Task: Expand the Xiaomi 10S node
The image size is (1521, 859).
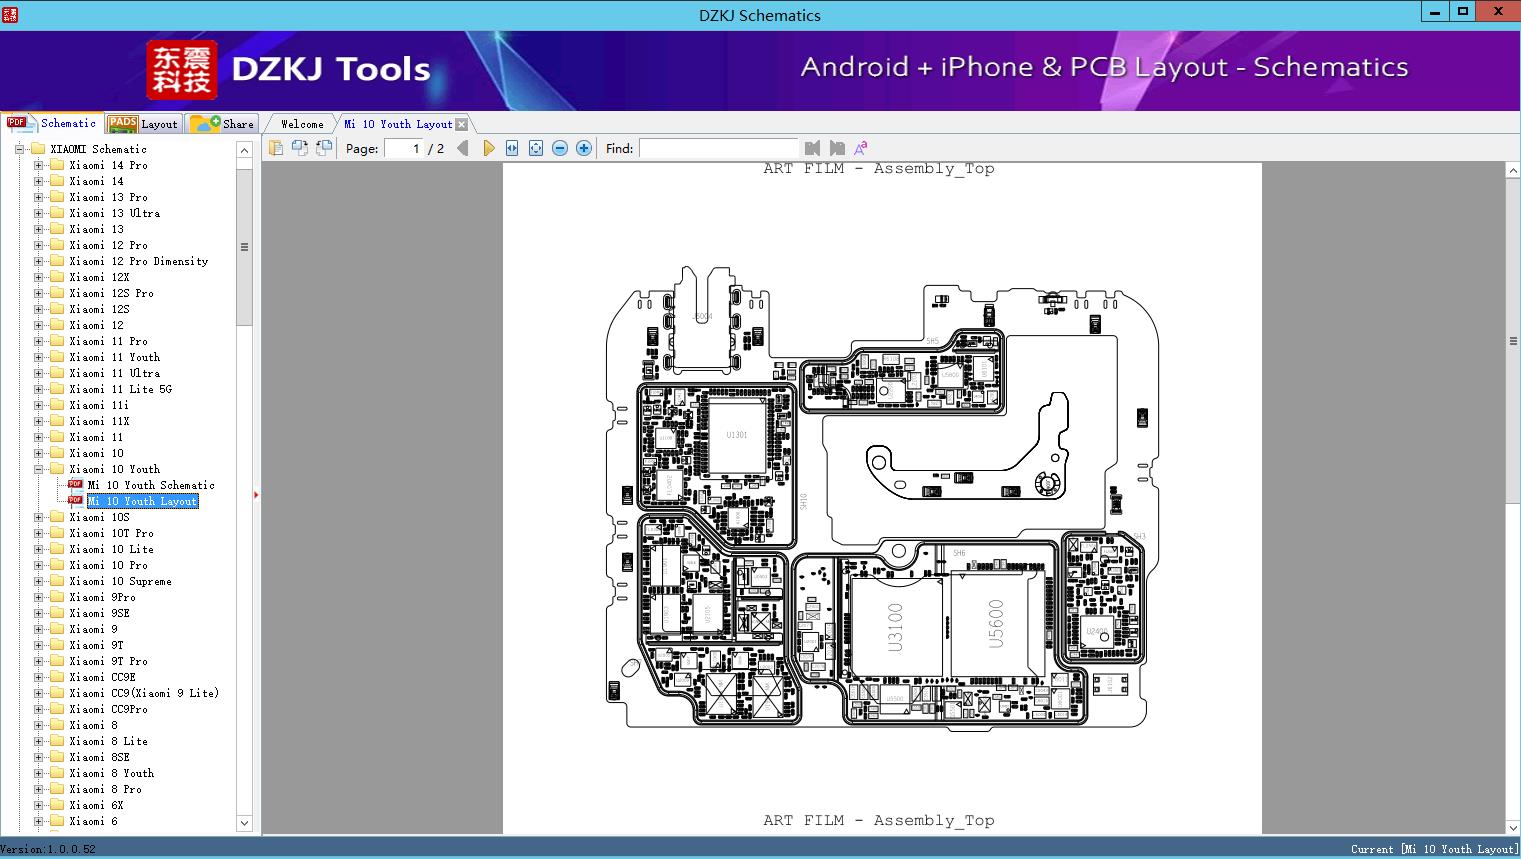Action: 38,517
